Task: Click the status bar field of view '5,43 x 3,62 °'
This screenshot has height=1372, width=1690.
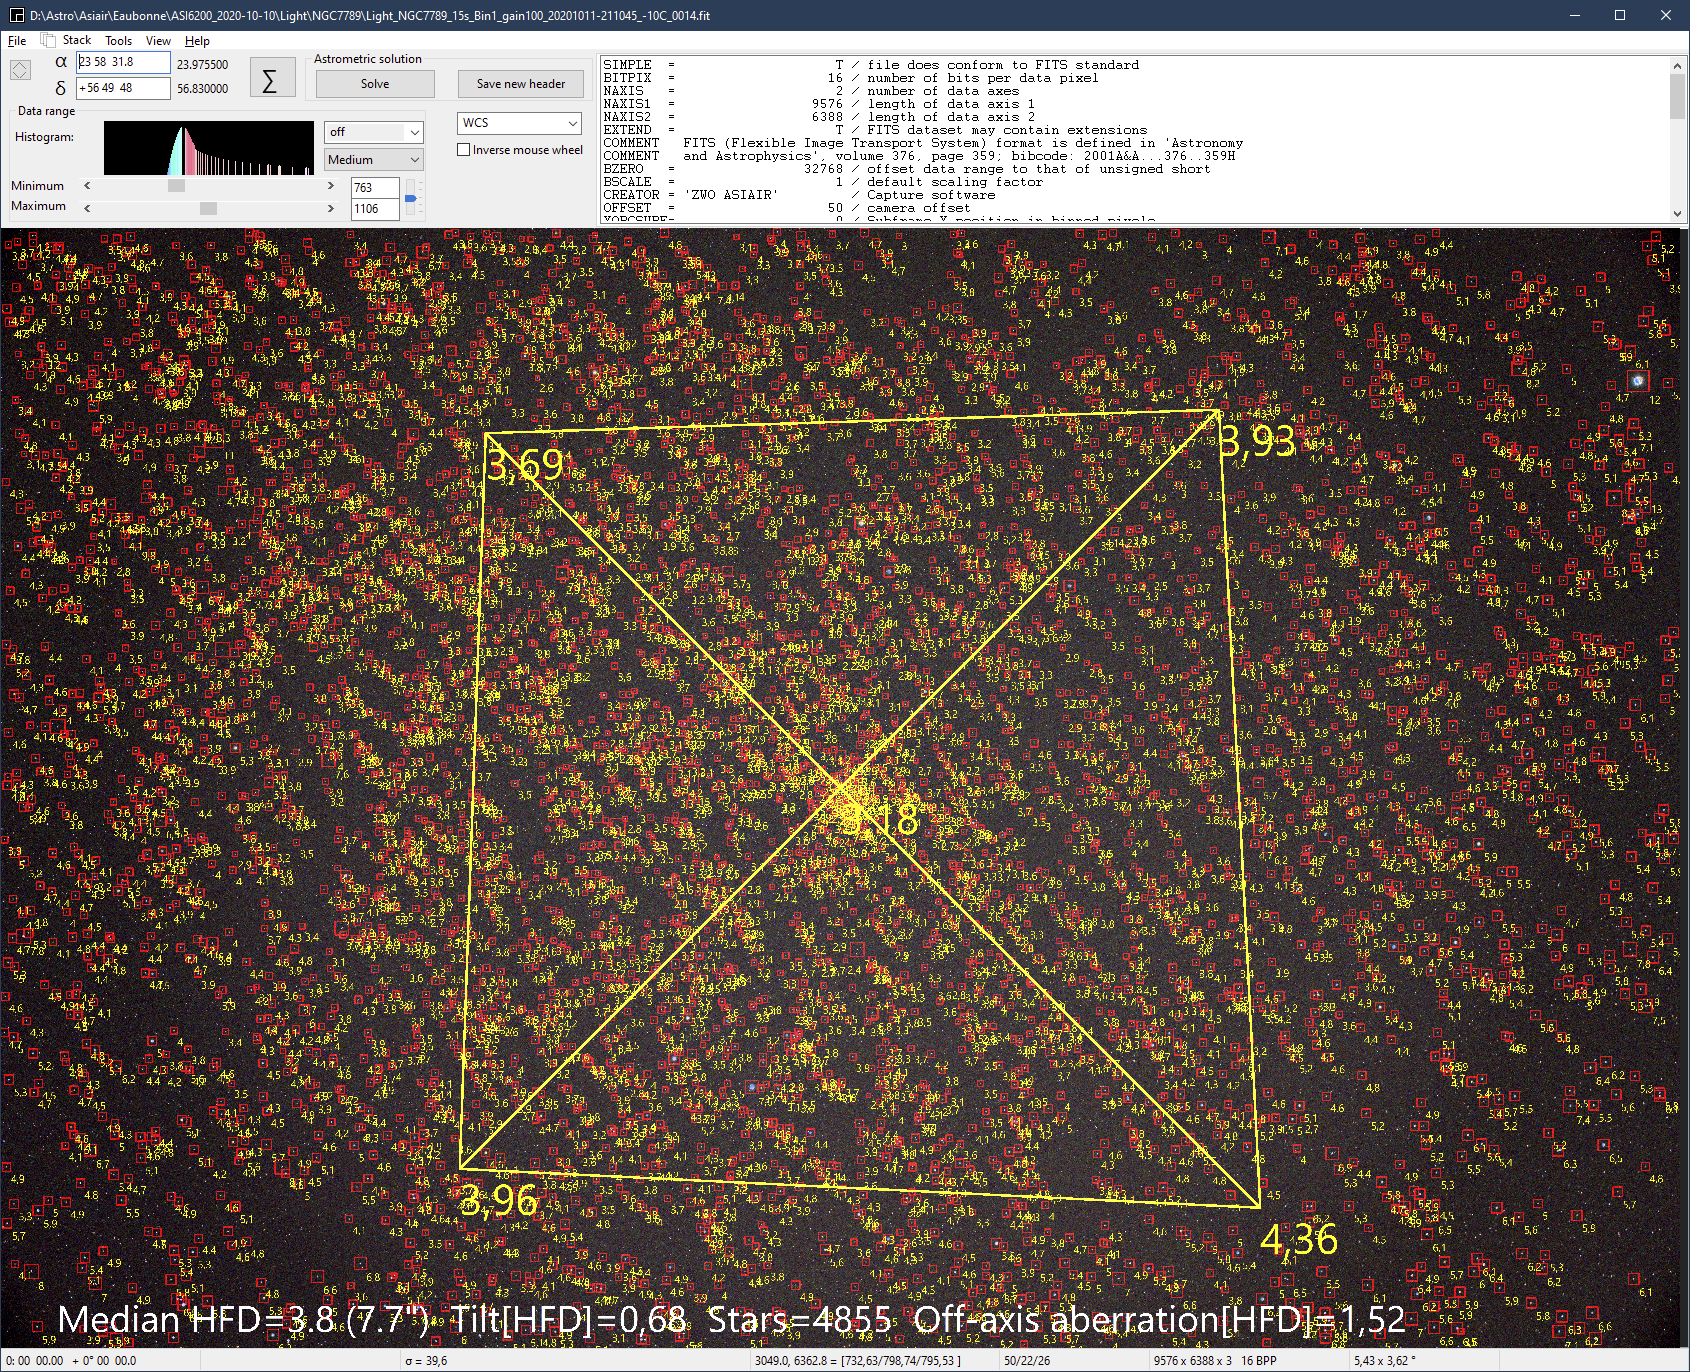Action: (1385, 1361)
